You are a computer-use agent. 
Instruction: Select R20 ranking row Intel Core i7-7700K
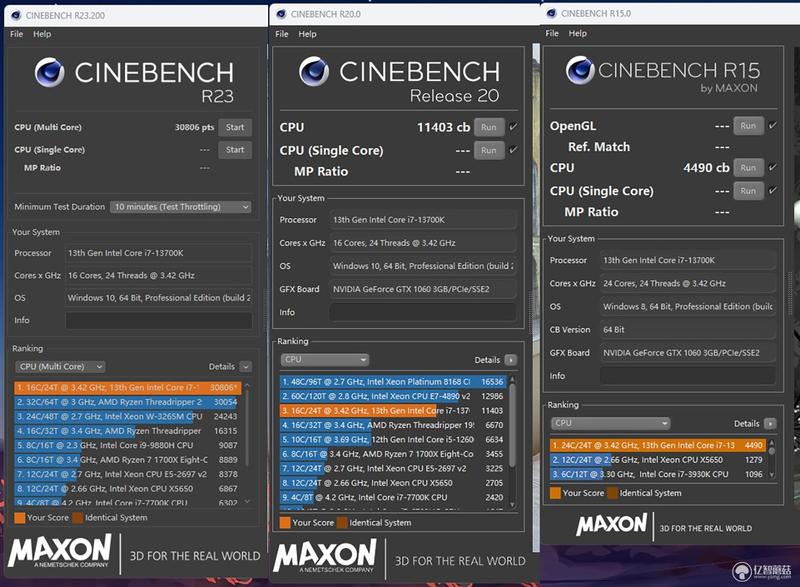pos(393,497)
